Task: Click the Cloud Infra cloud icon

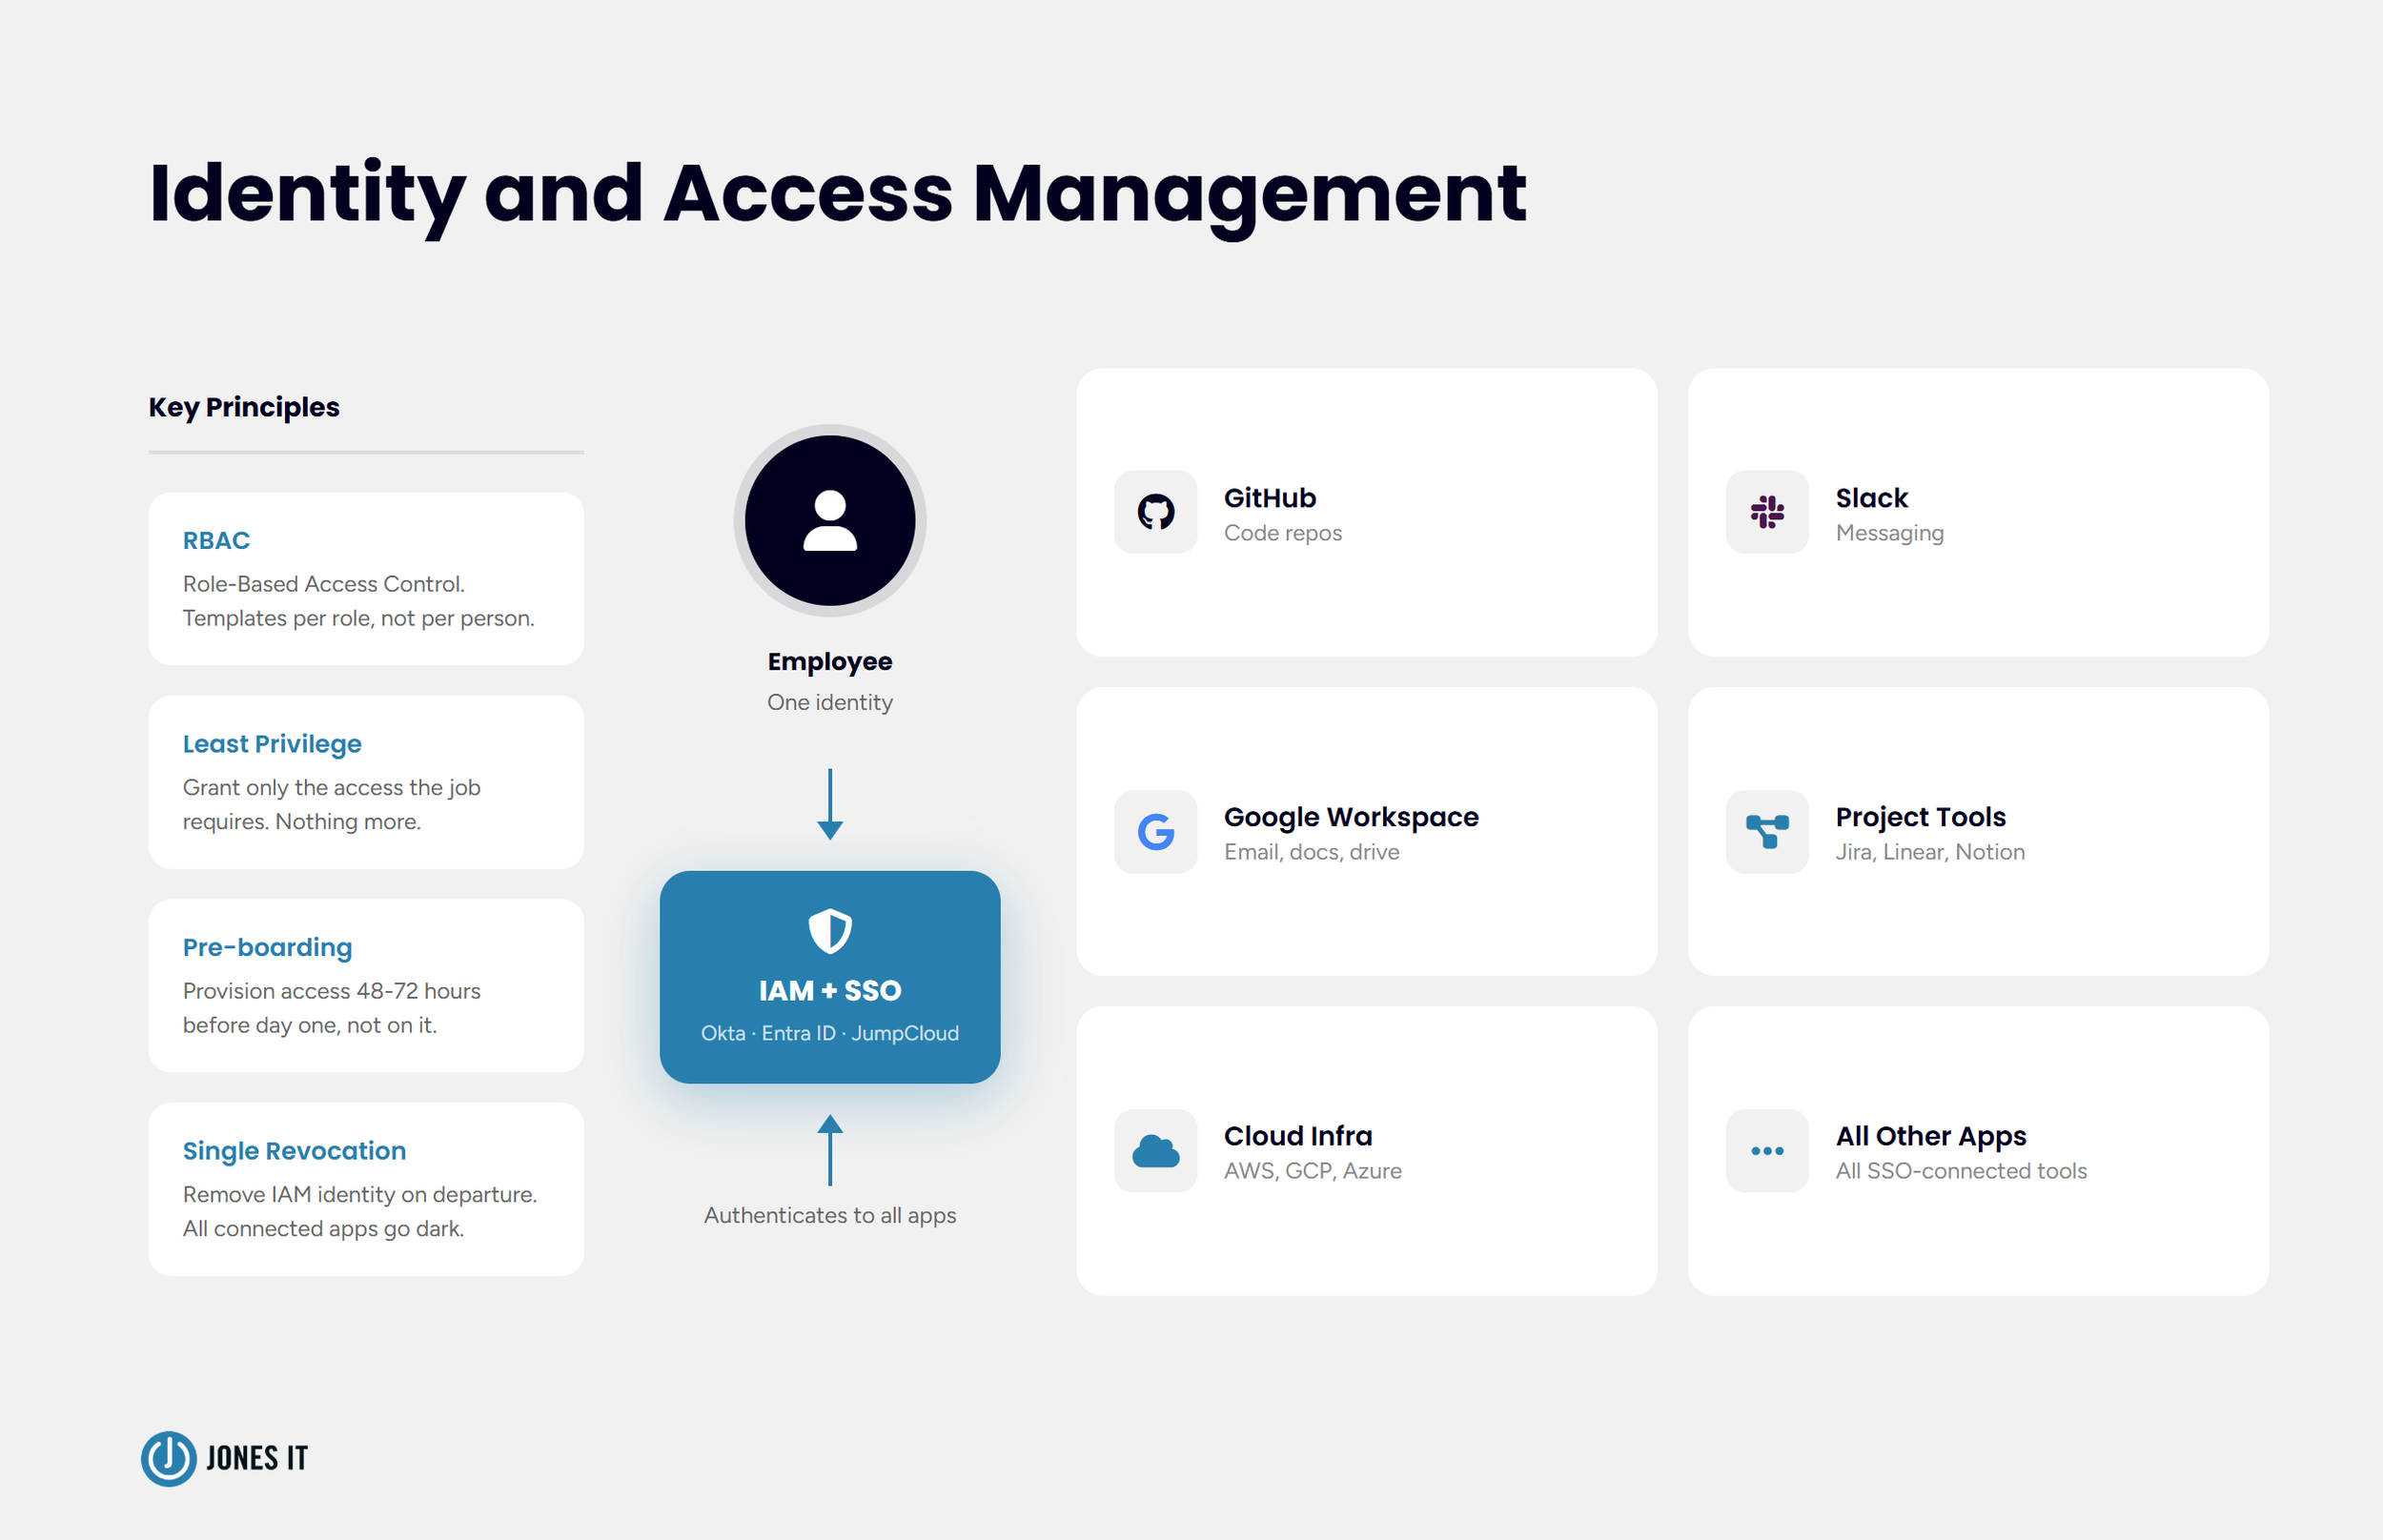Action: coord(1155,1151)
